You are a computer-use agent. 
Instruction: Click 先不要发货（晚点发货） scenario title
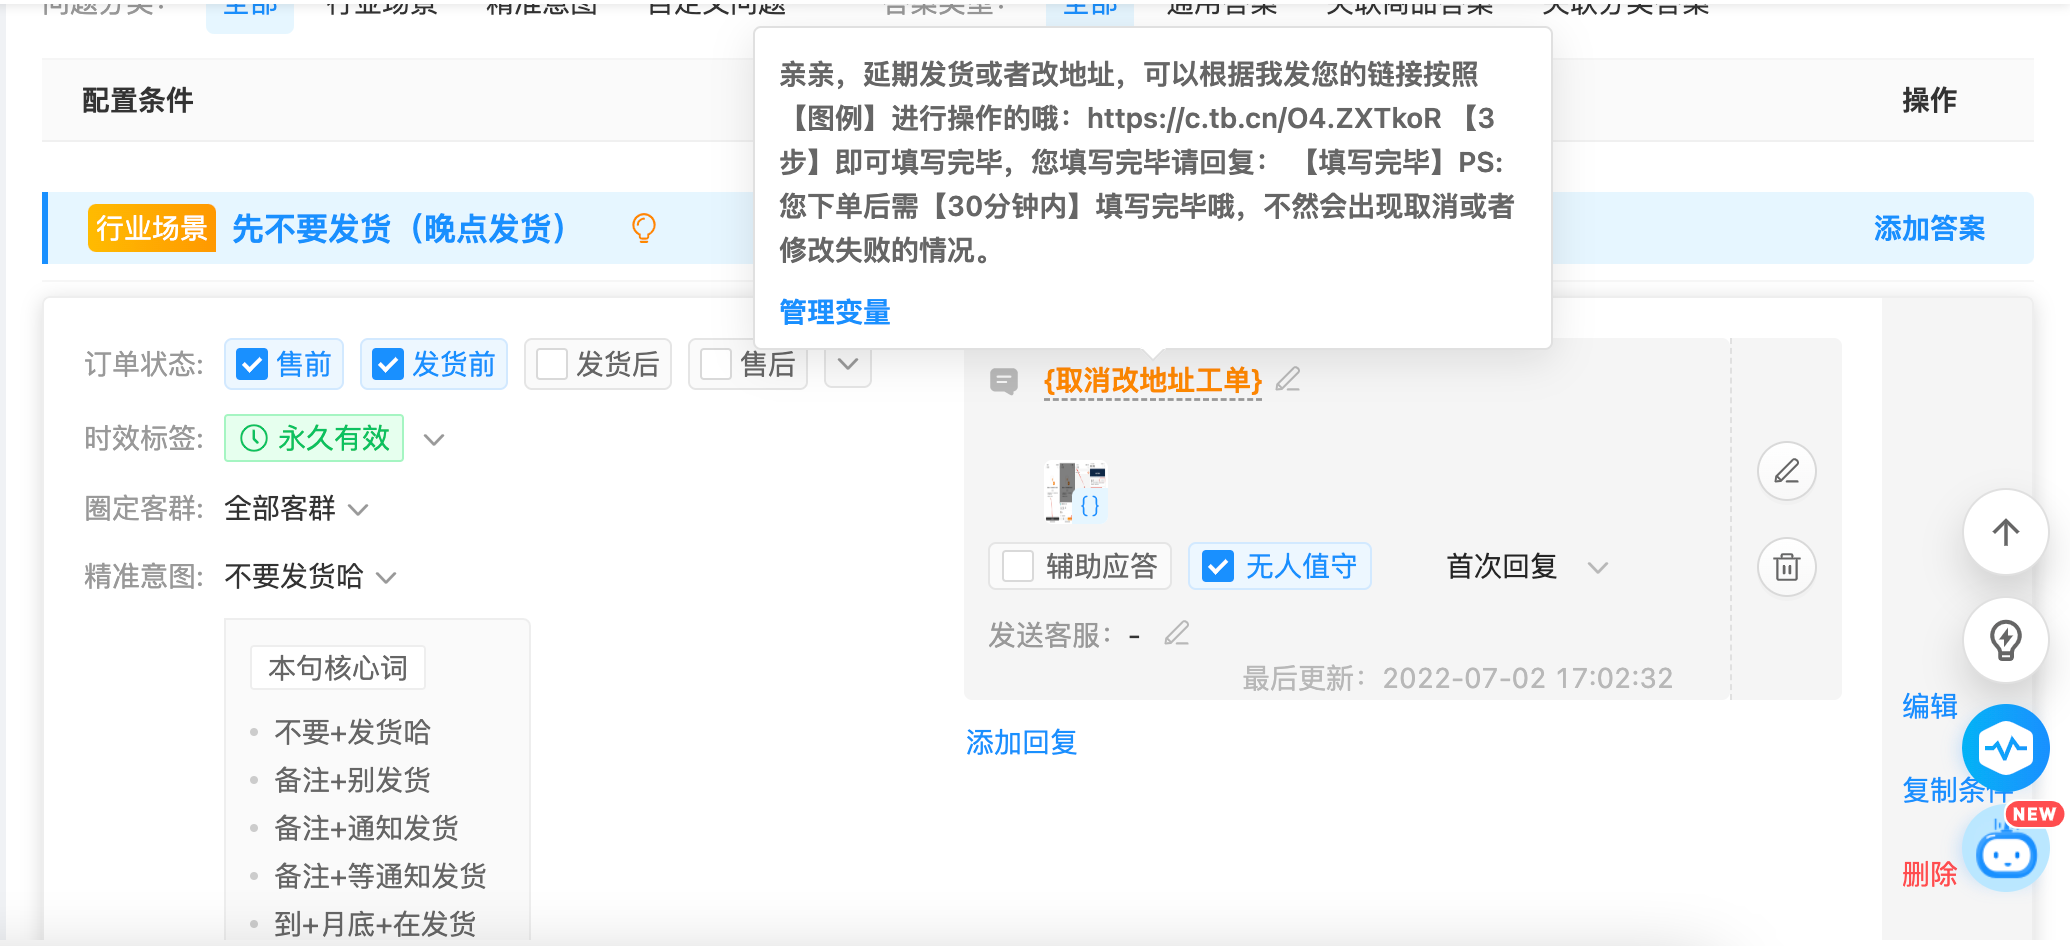(400, 228)
